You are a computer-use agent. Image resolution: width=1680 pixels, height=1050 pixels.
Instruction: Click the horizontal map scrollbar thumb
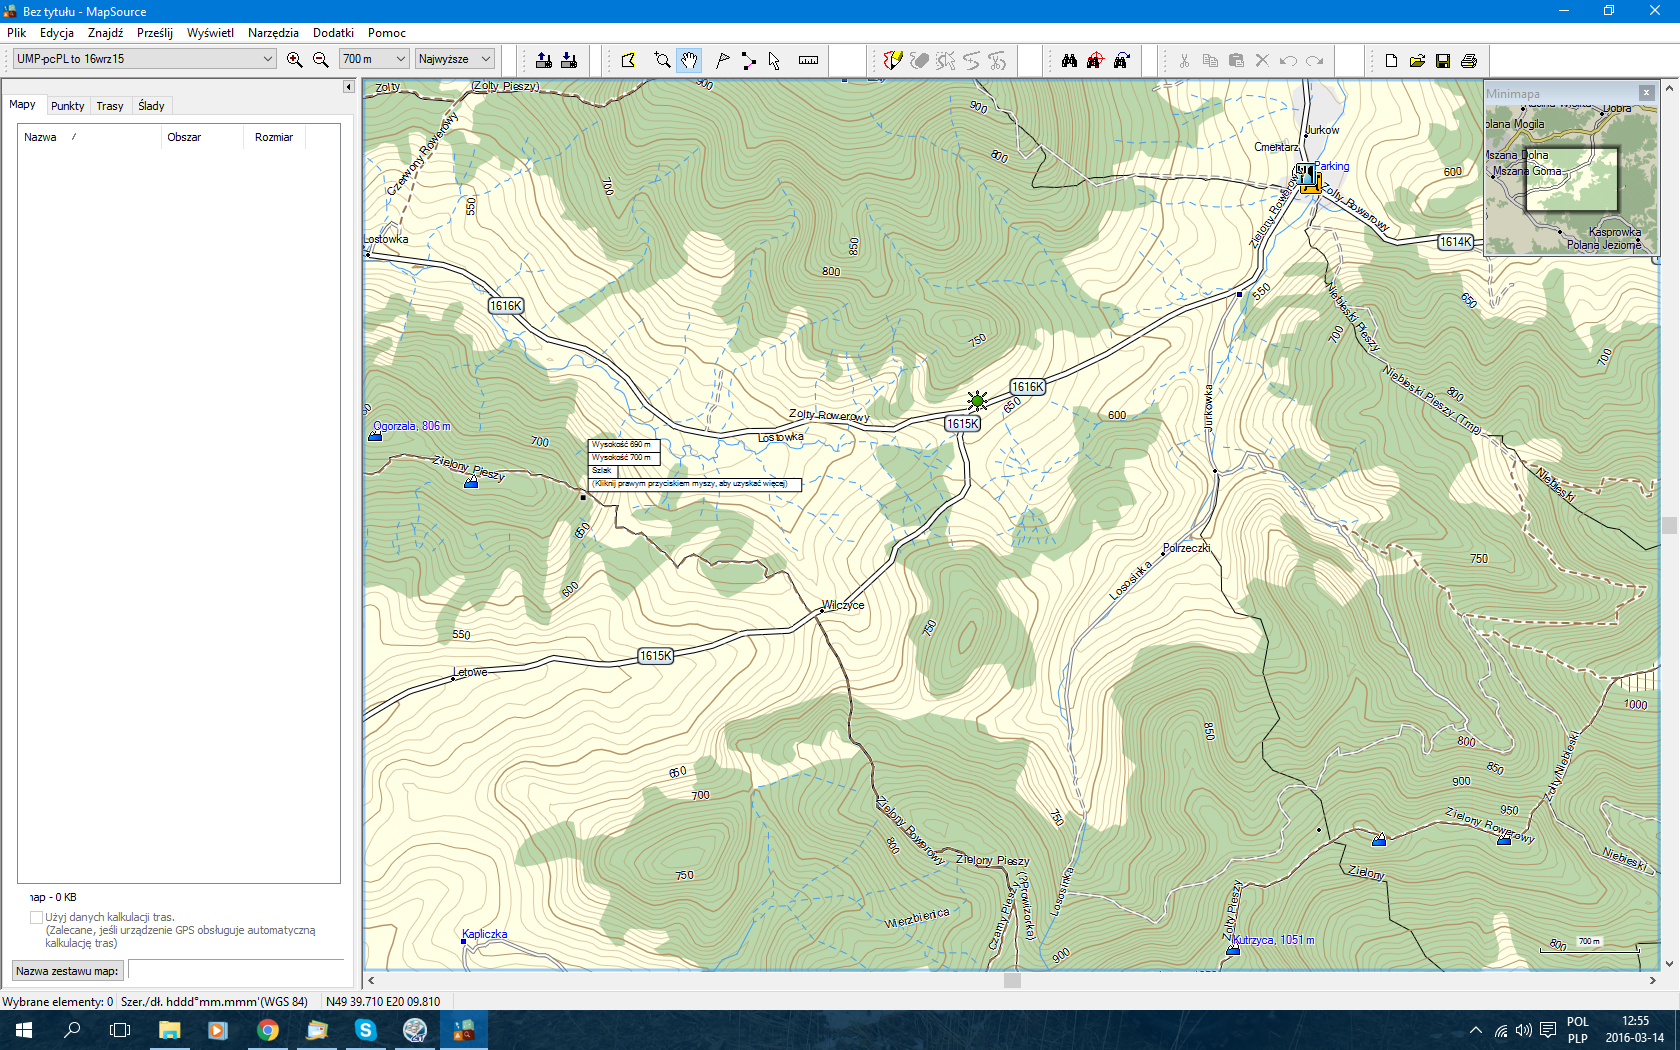tap(1012, 980)
